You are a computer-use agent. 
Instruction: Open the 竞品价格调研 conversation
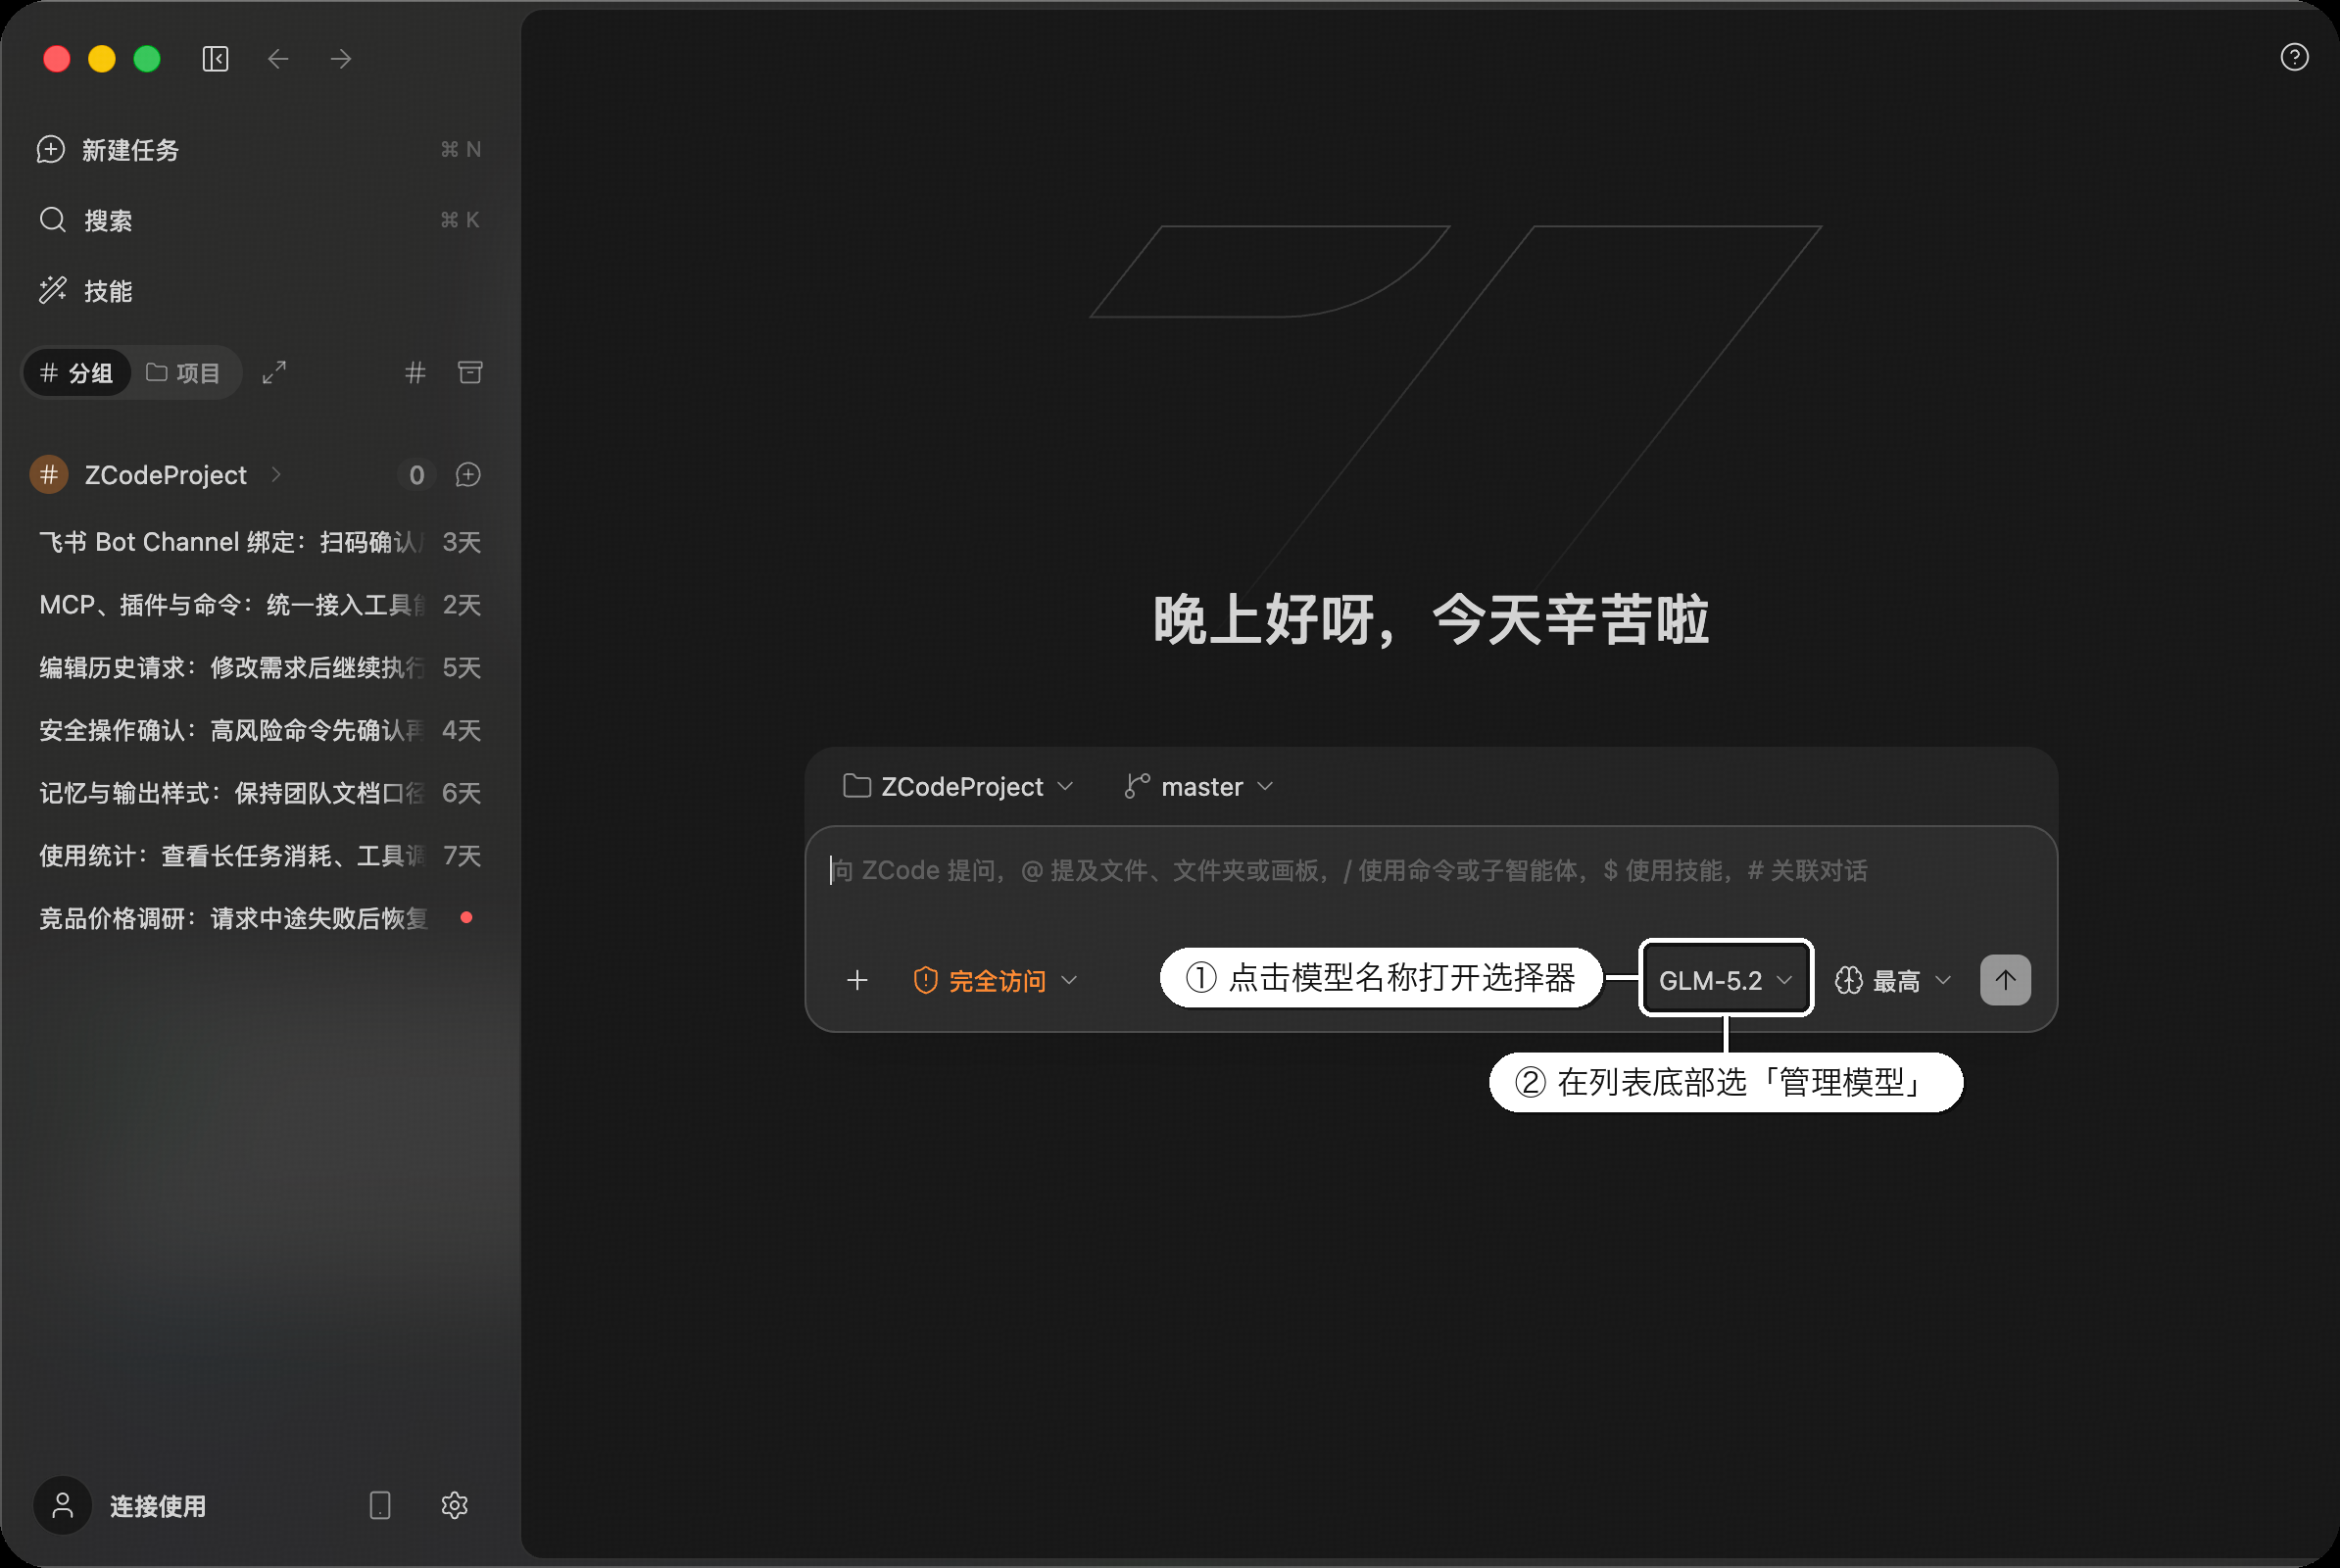click(260, 919)
